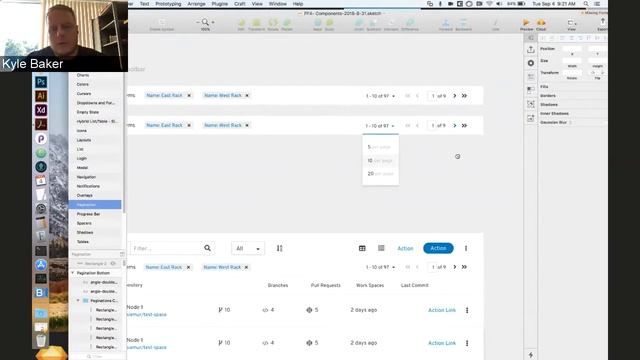
Task: Remove East Rack chip in second pagination bar
Action: [189, 125]
